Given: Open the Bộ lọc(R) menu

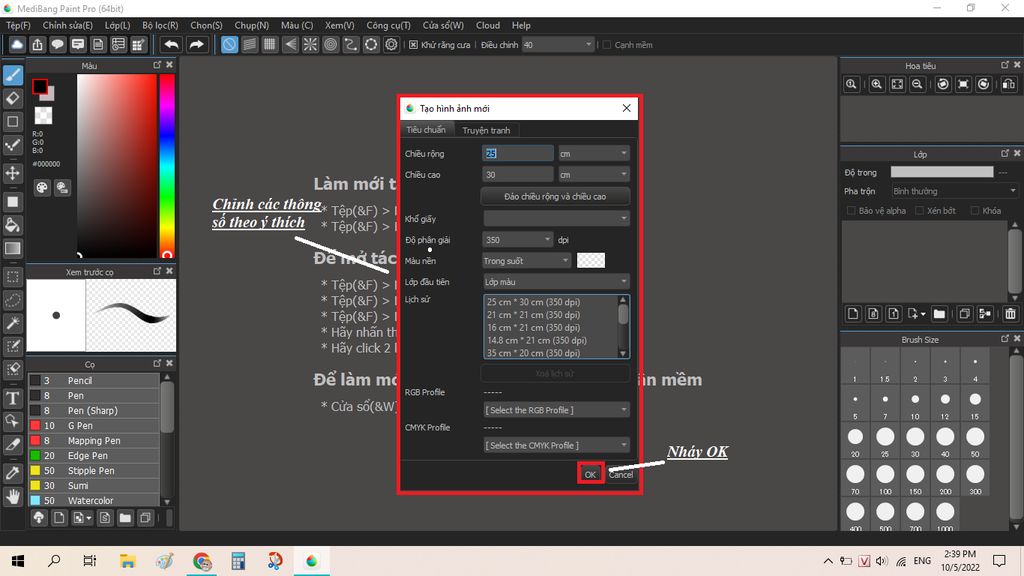Looking at the screenshot, I should click(160, 25).
